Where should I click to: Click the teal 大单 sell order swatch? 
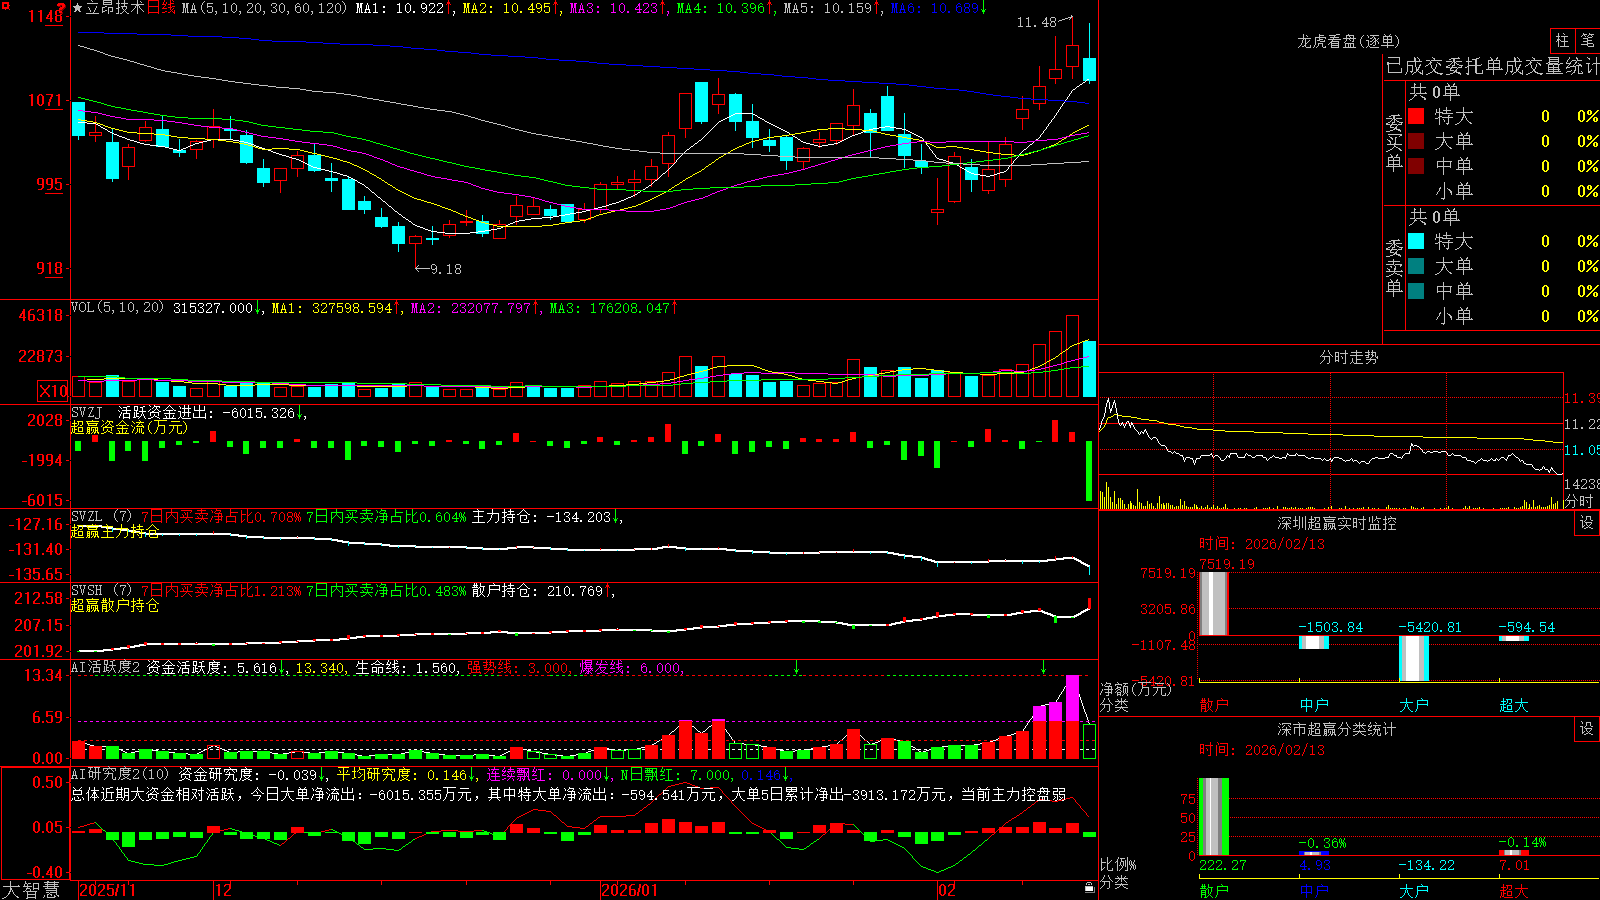point(1416,266)
